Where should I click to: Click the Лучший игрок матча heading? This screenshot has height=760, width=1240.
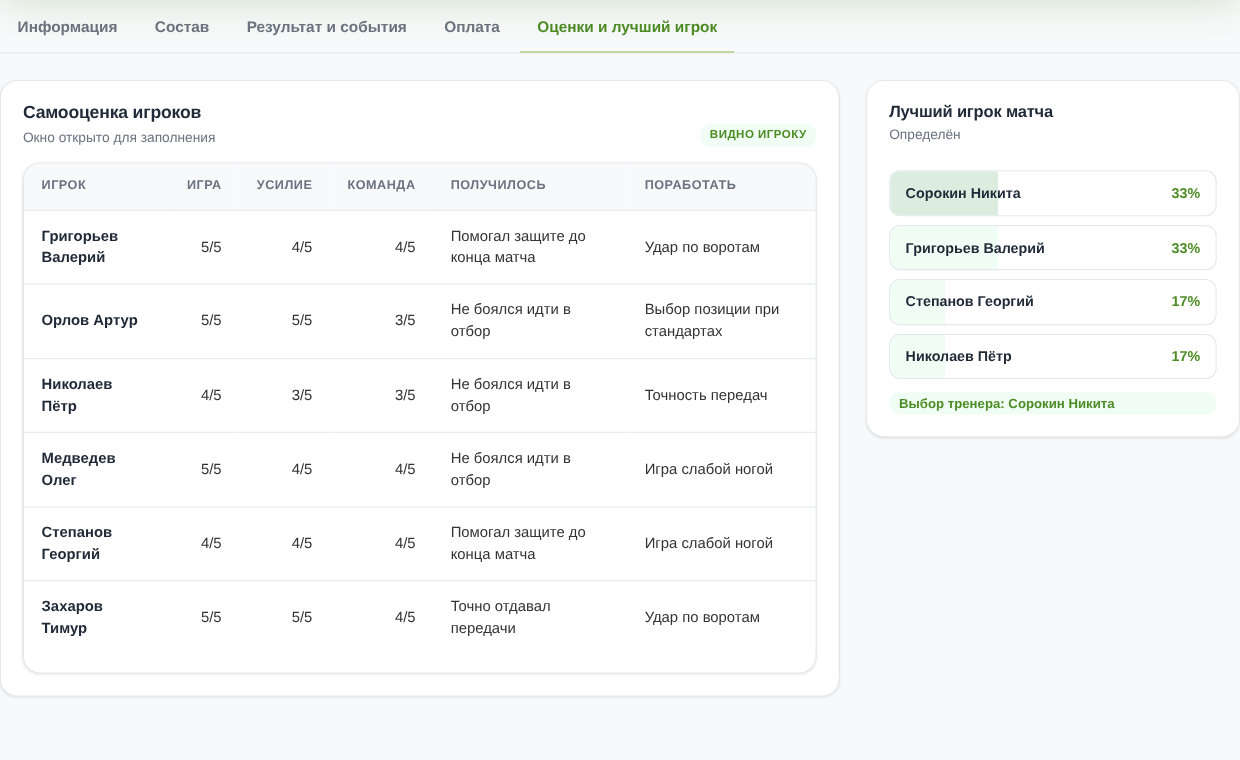[x=971, y=112]
